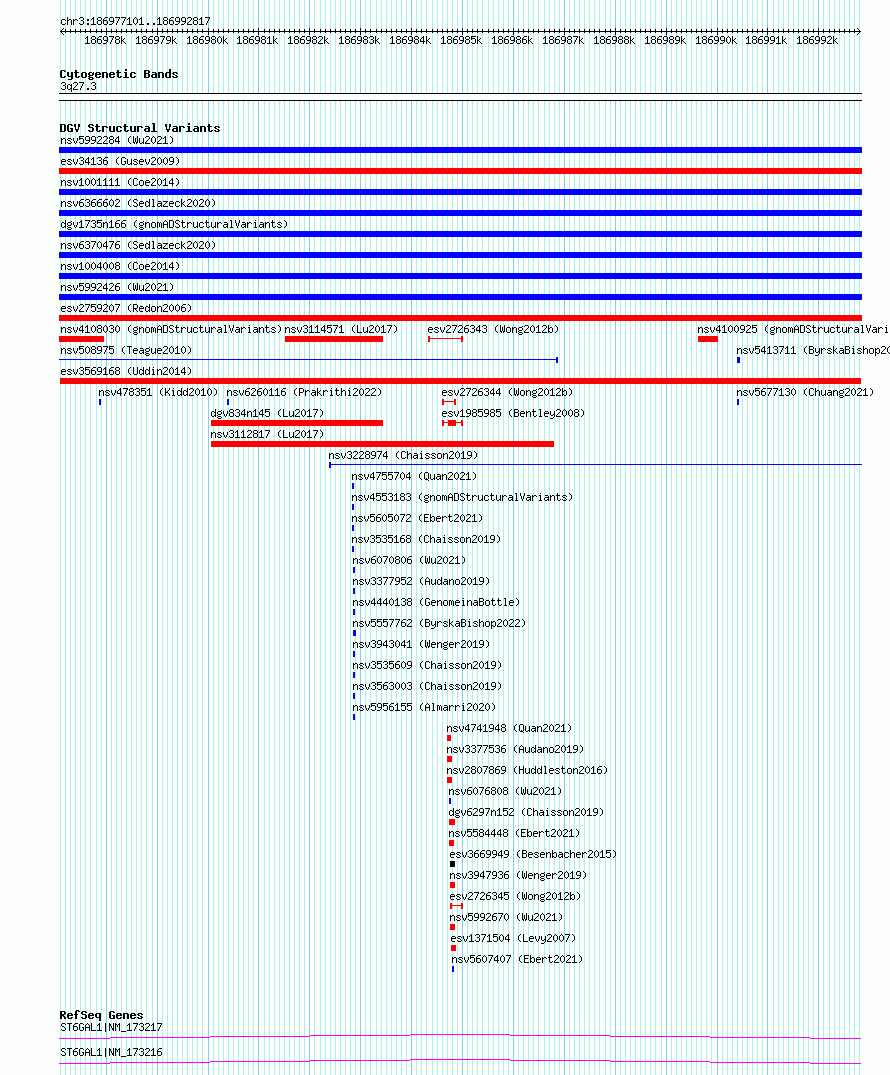Open the esv2726343 (Wong2012b) label

point(493,329)
